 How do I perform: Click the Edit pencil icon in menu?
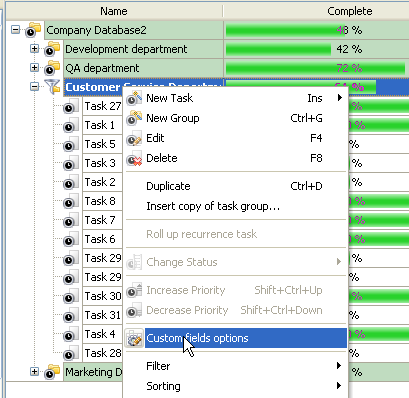point(134,138)
